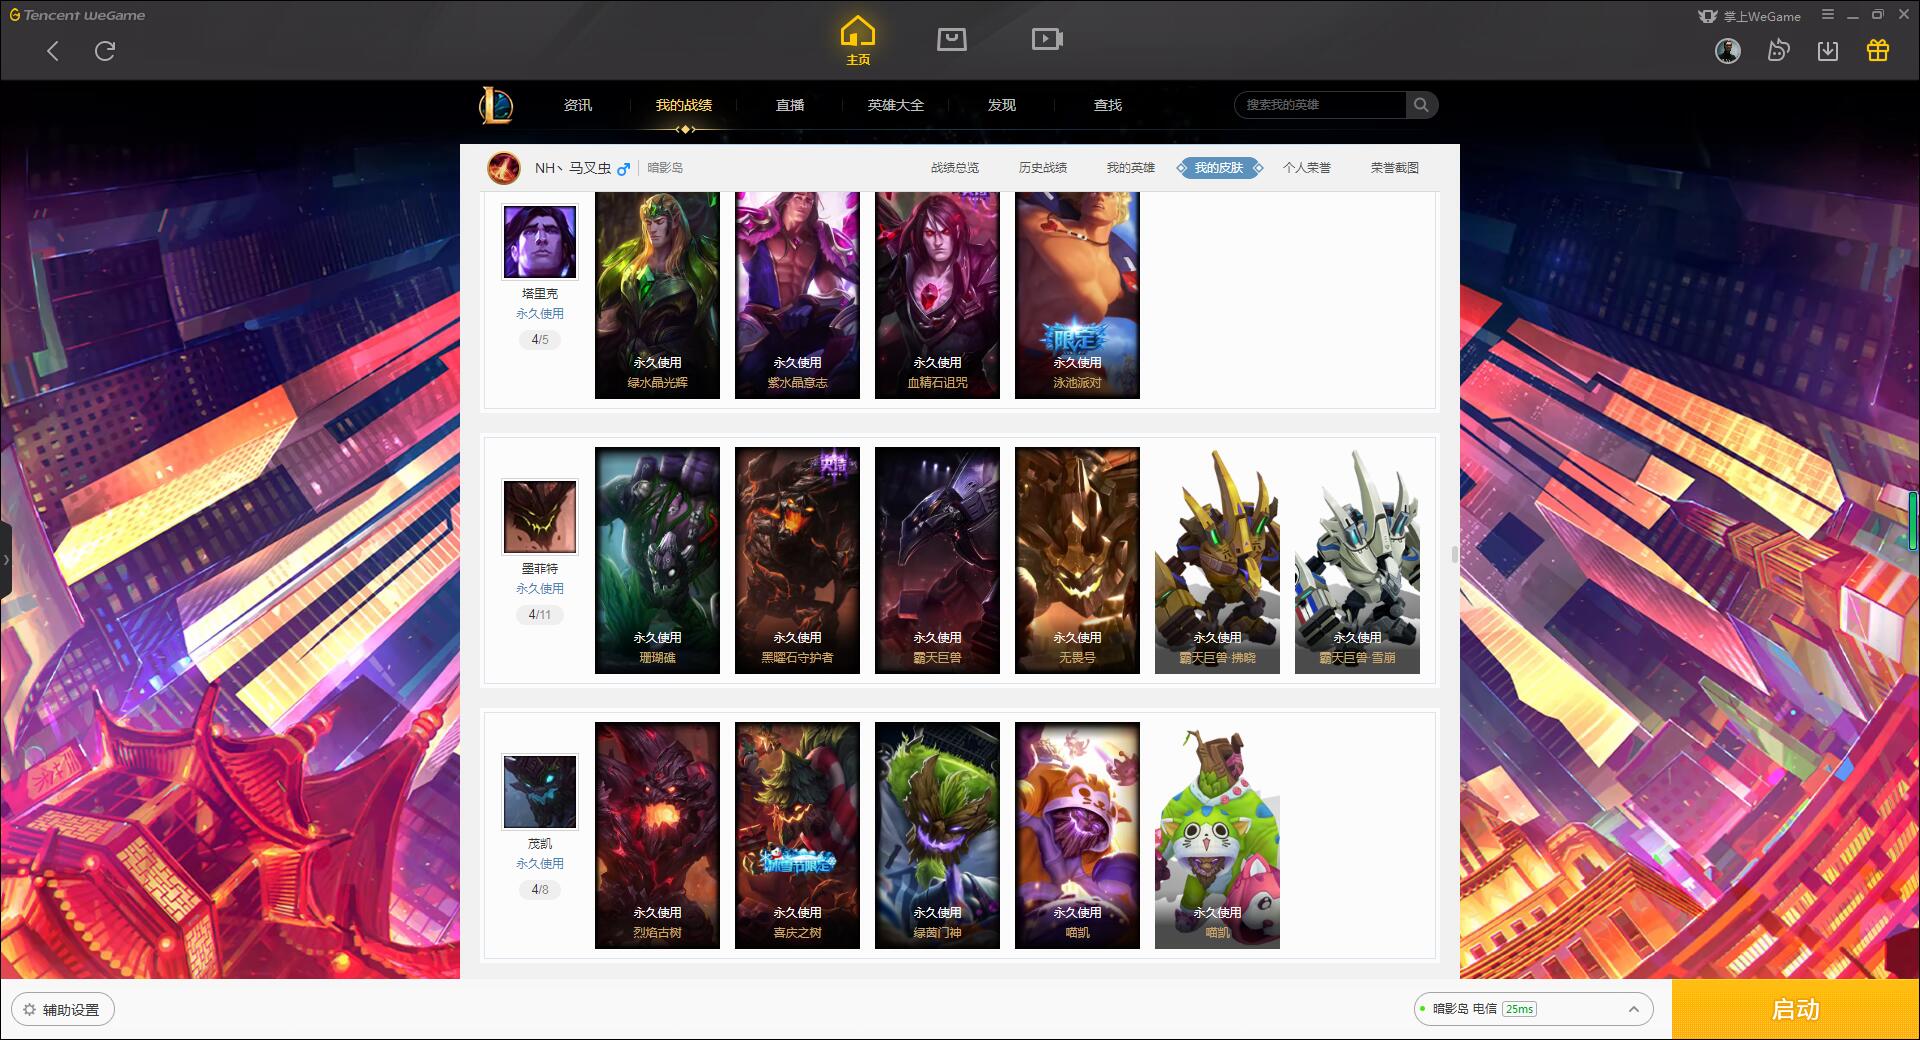Viewport: 1920px width, 1040px height.
Task: Open the 直播 tab
Action: [790, 105]
